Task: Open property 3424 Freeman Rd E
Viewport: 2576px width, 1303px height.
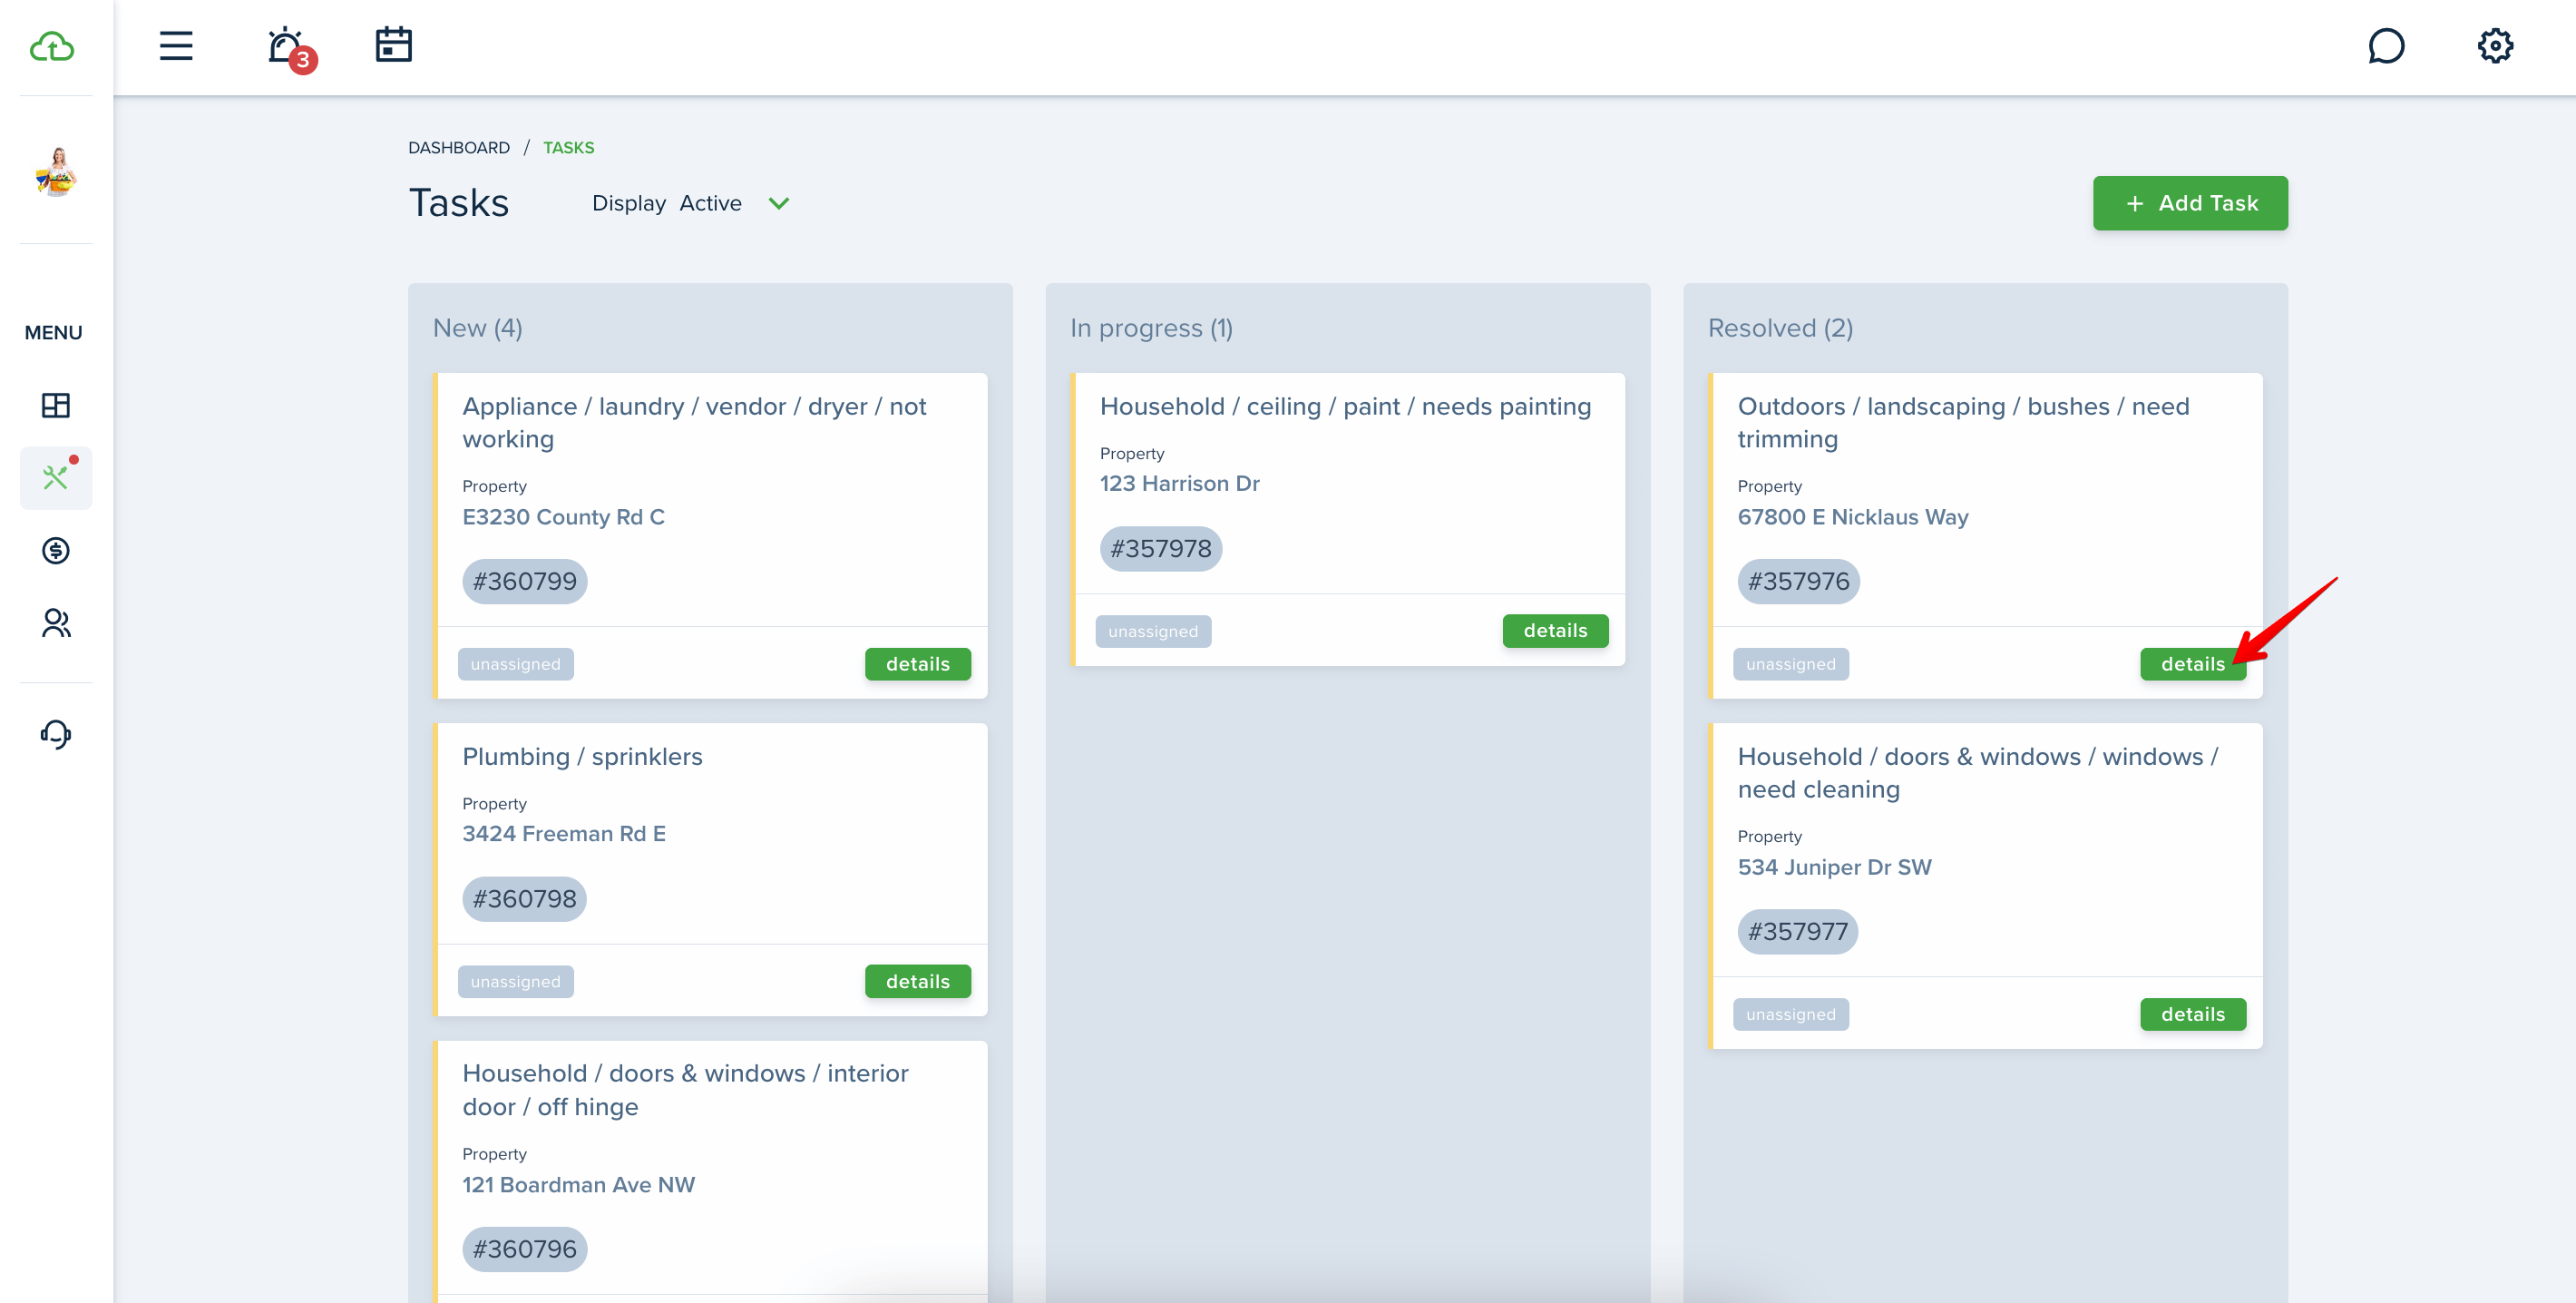Action: 564,834
